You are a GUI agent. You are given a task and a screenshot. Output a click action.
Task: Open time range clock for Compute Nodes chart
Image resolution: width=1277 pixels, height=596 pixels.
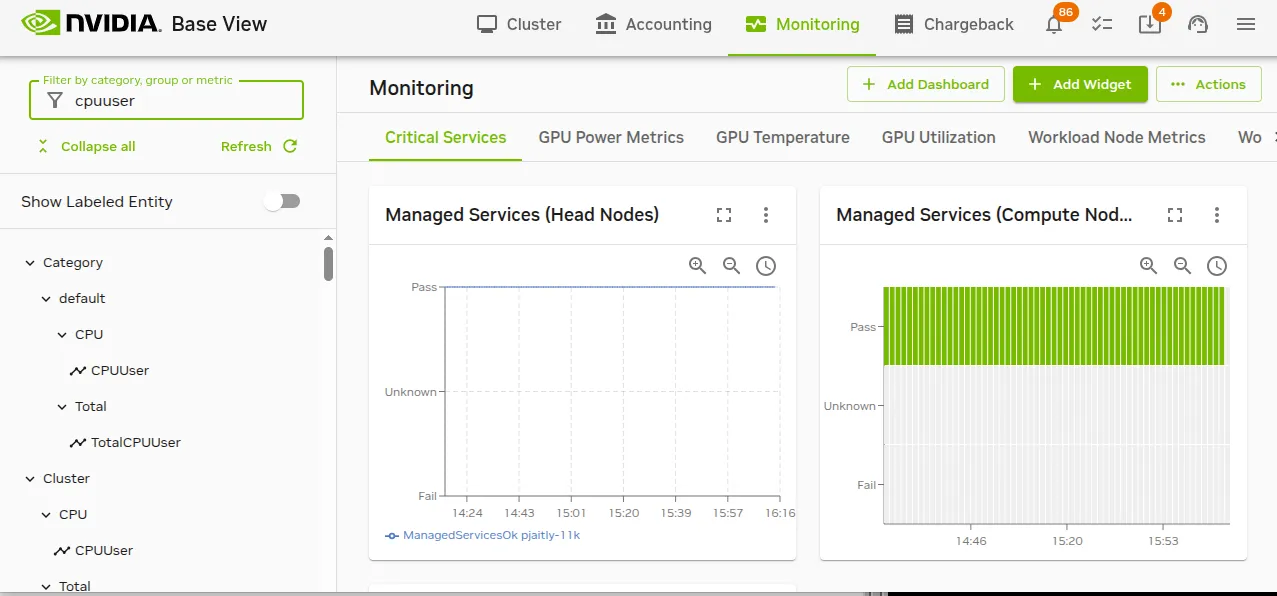(x=1217, y=266)
